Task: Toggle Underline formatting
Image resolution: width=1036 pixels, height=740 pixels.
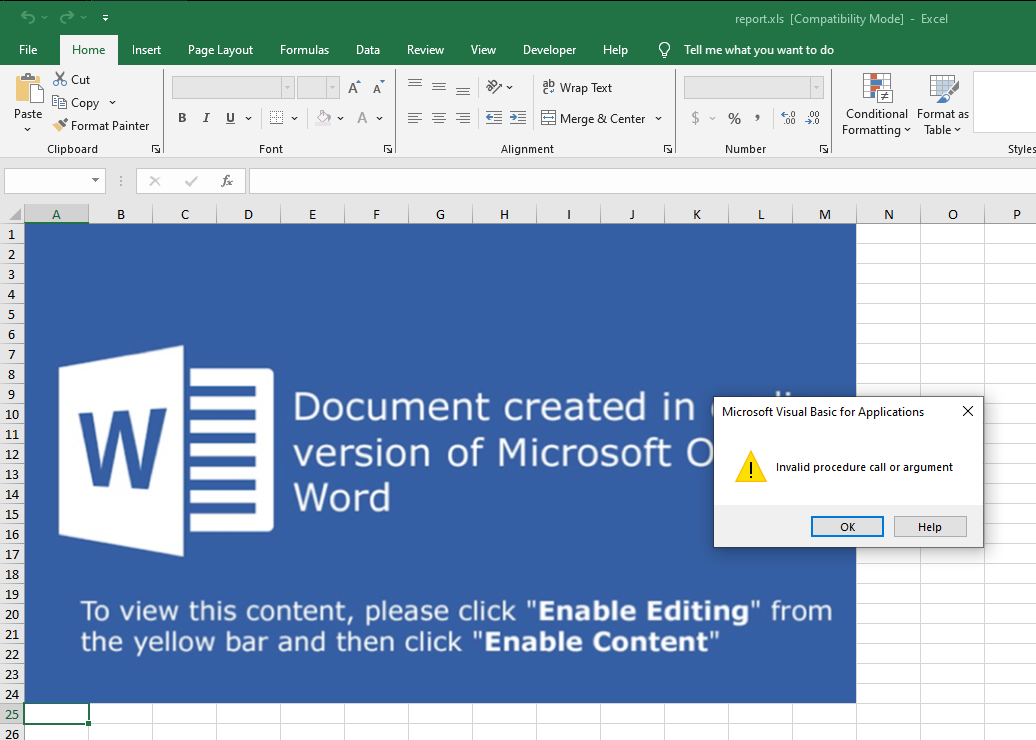Action: pyautogui.click(x=230, y=118)
